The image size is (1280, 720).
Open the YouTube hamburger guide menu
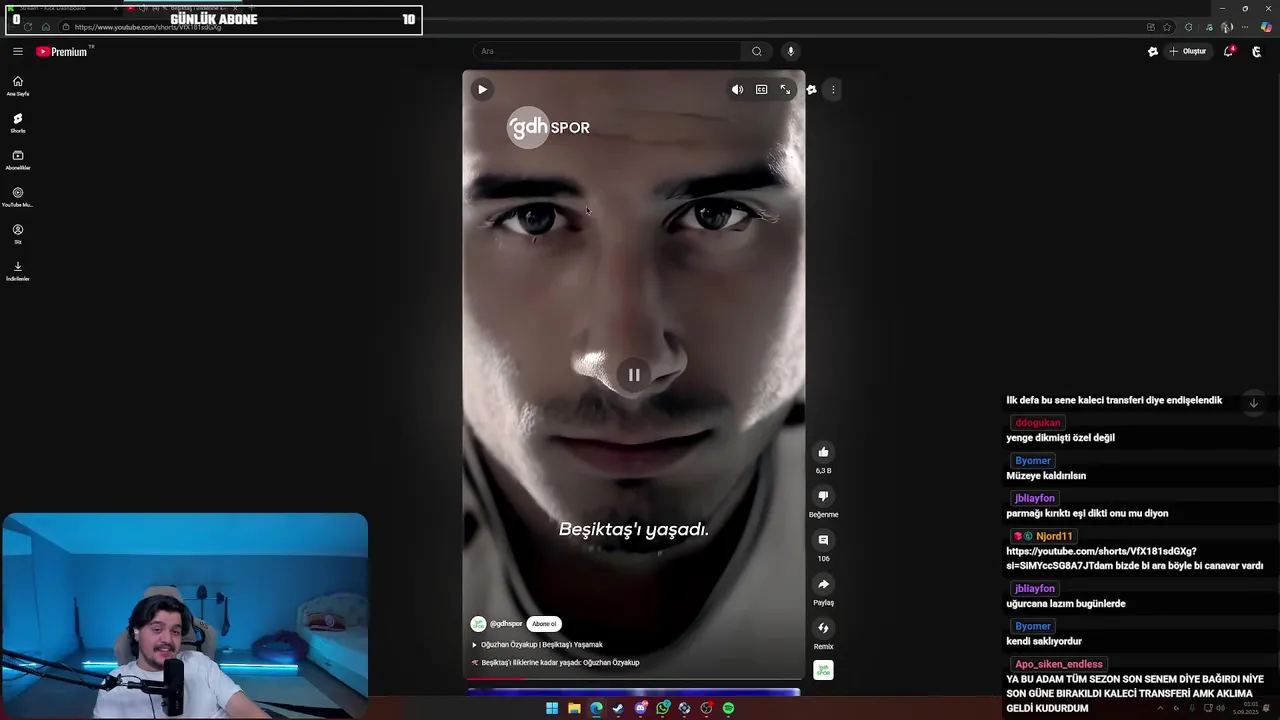[x=17, y=51]
